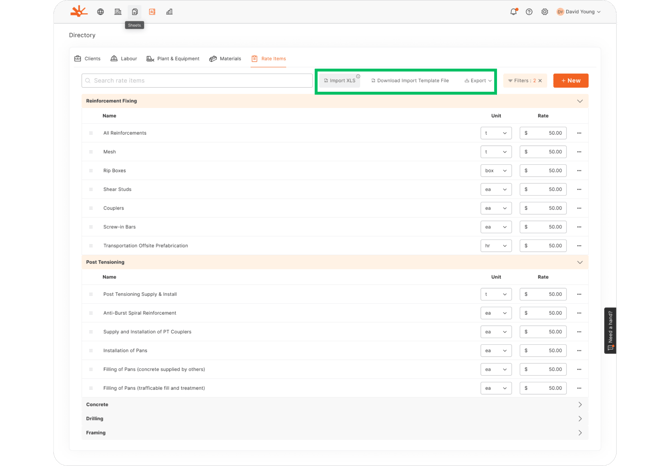Screen dimensions: 670x466
Task: Open the settings gear icon
Action: (544, 12)
